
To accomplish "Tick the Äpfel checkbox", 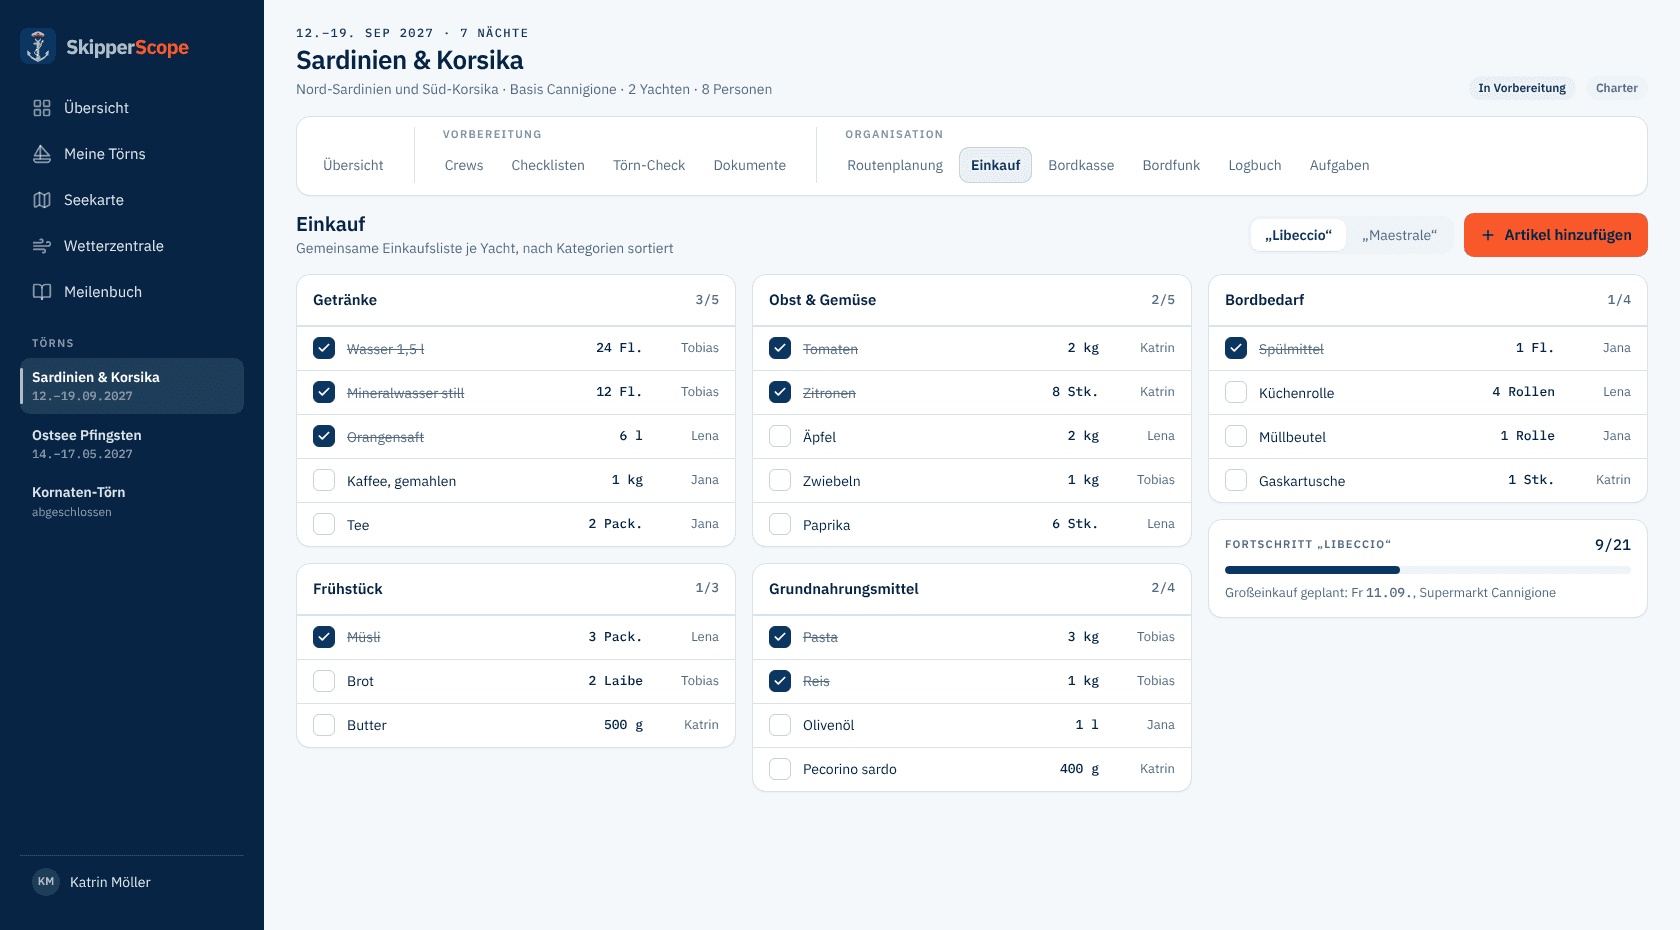I will click(x=780, y=436).
